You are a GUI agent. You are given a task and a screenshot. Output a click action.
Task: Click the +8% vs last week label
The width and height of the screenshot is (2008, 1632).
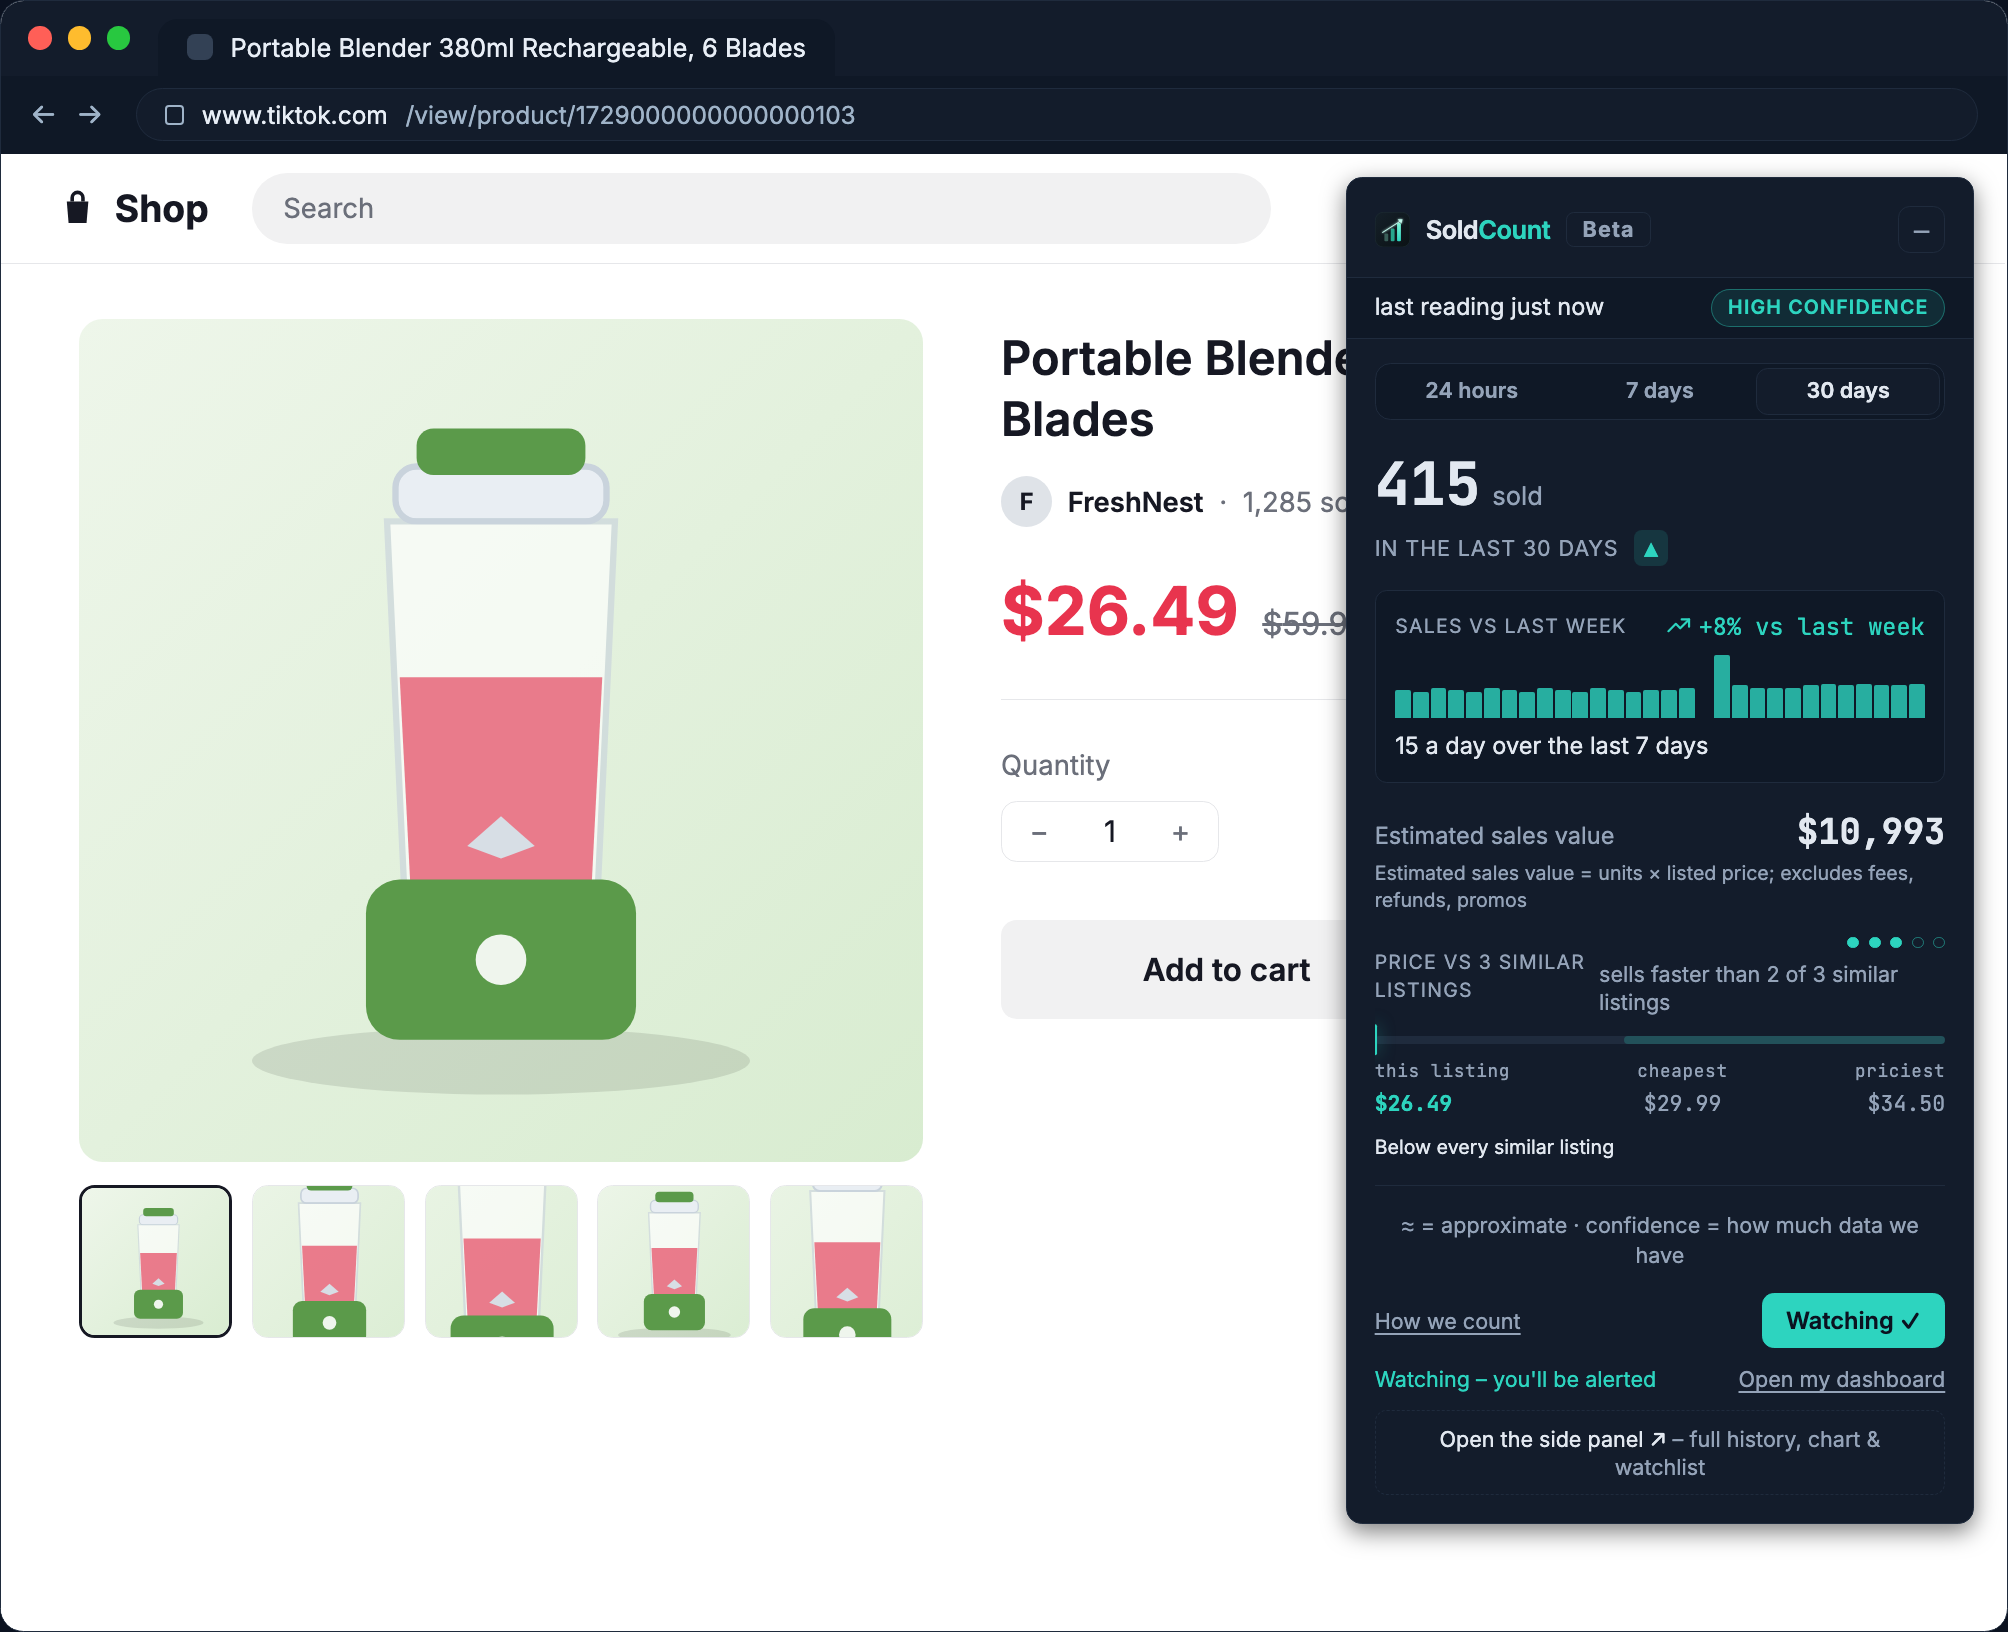(1795, 627)
